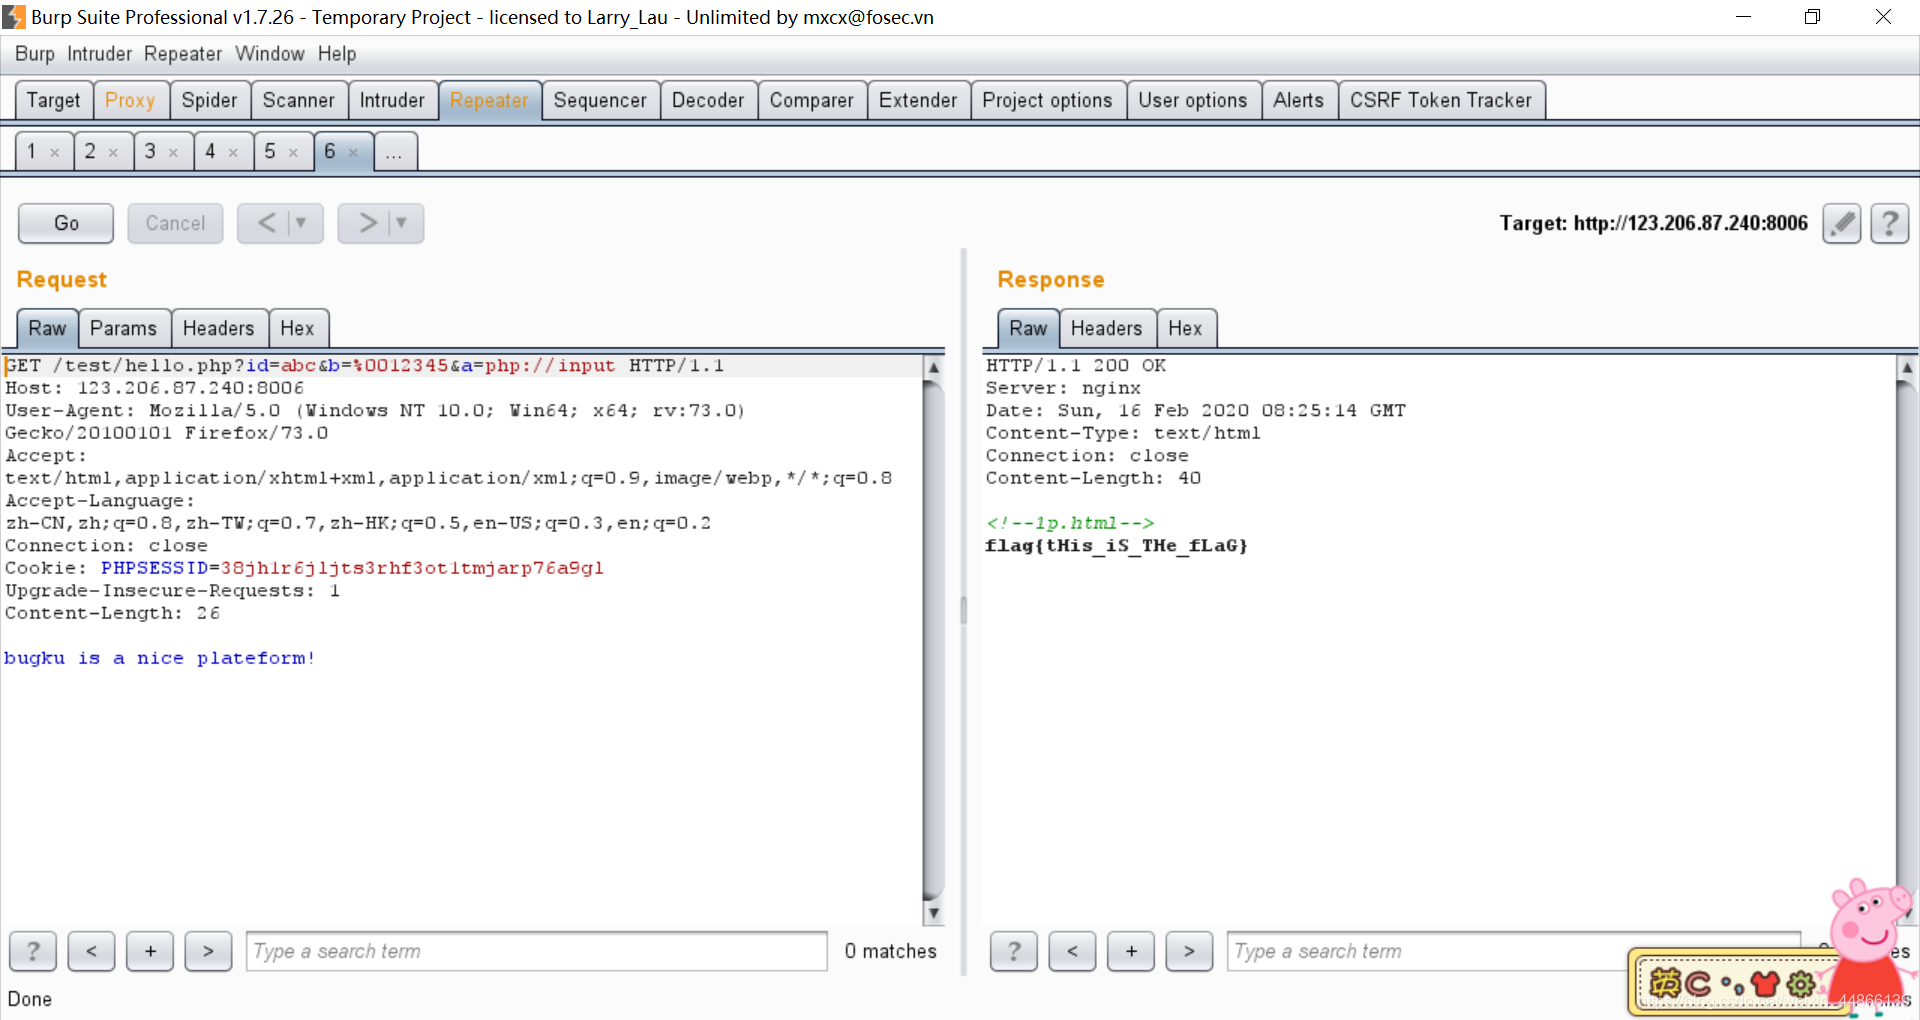The width and height of the screenshot is (1920, 1020).
Task: Close Repeater tab 5
Action: [293, 153]
